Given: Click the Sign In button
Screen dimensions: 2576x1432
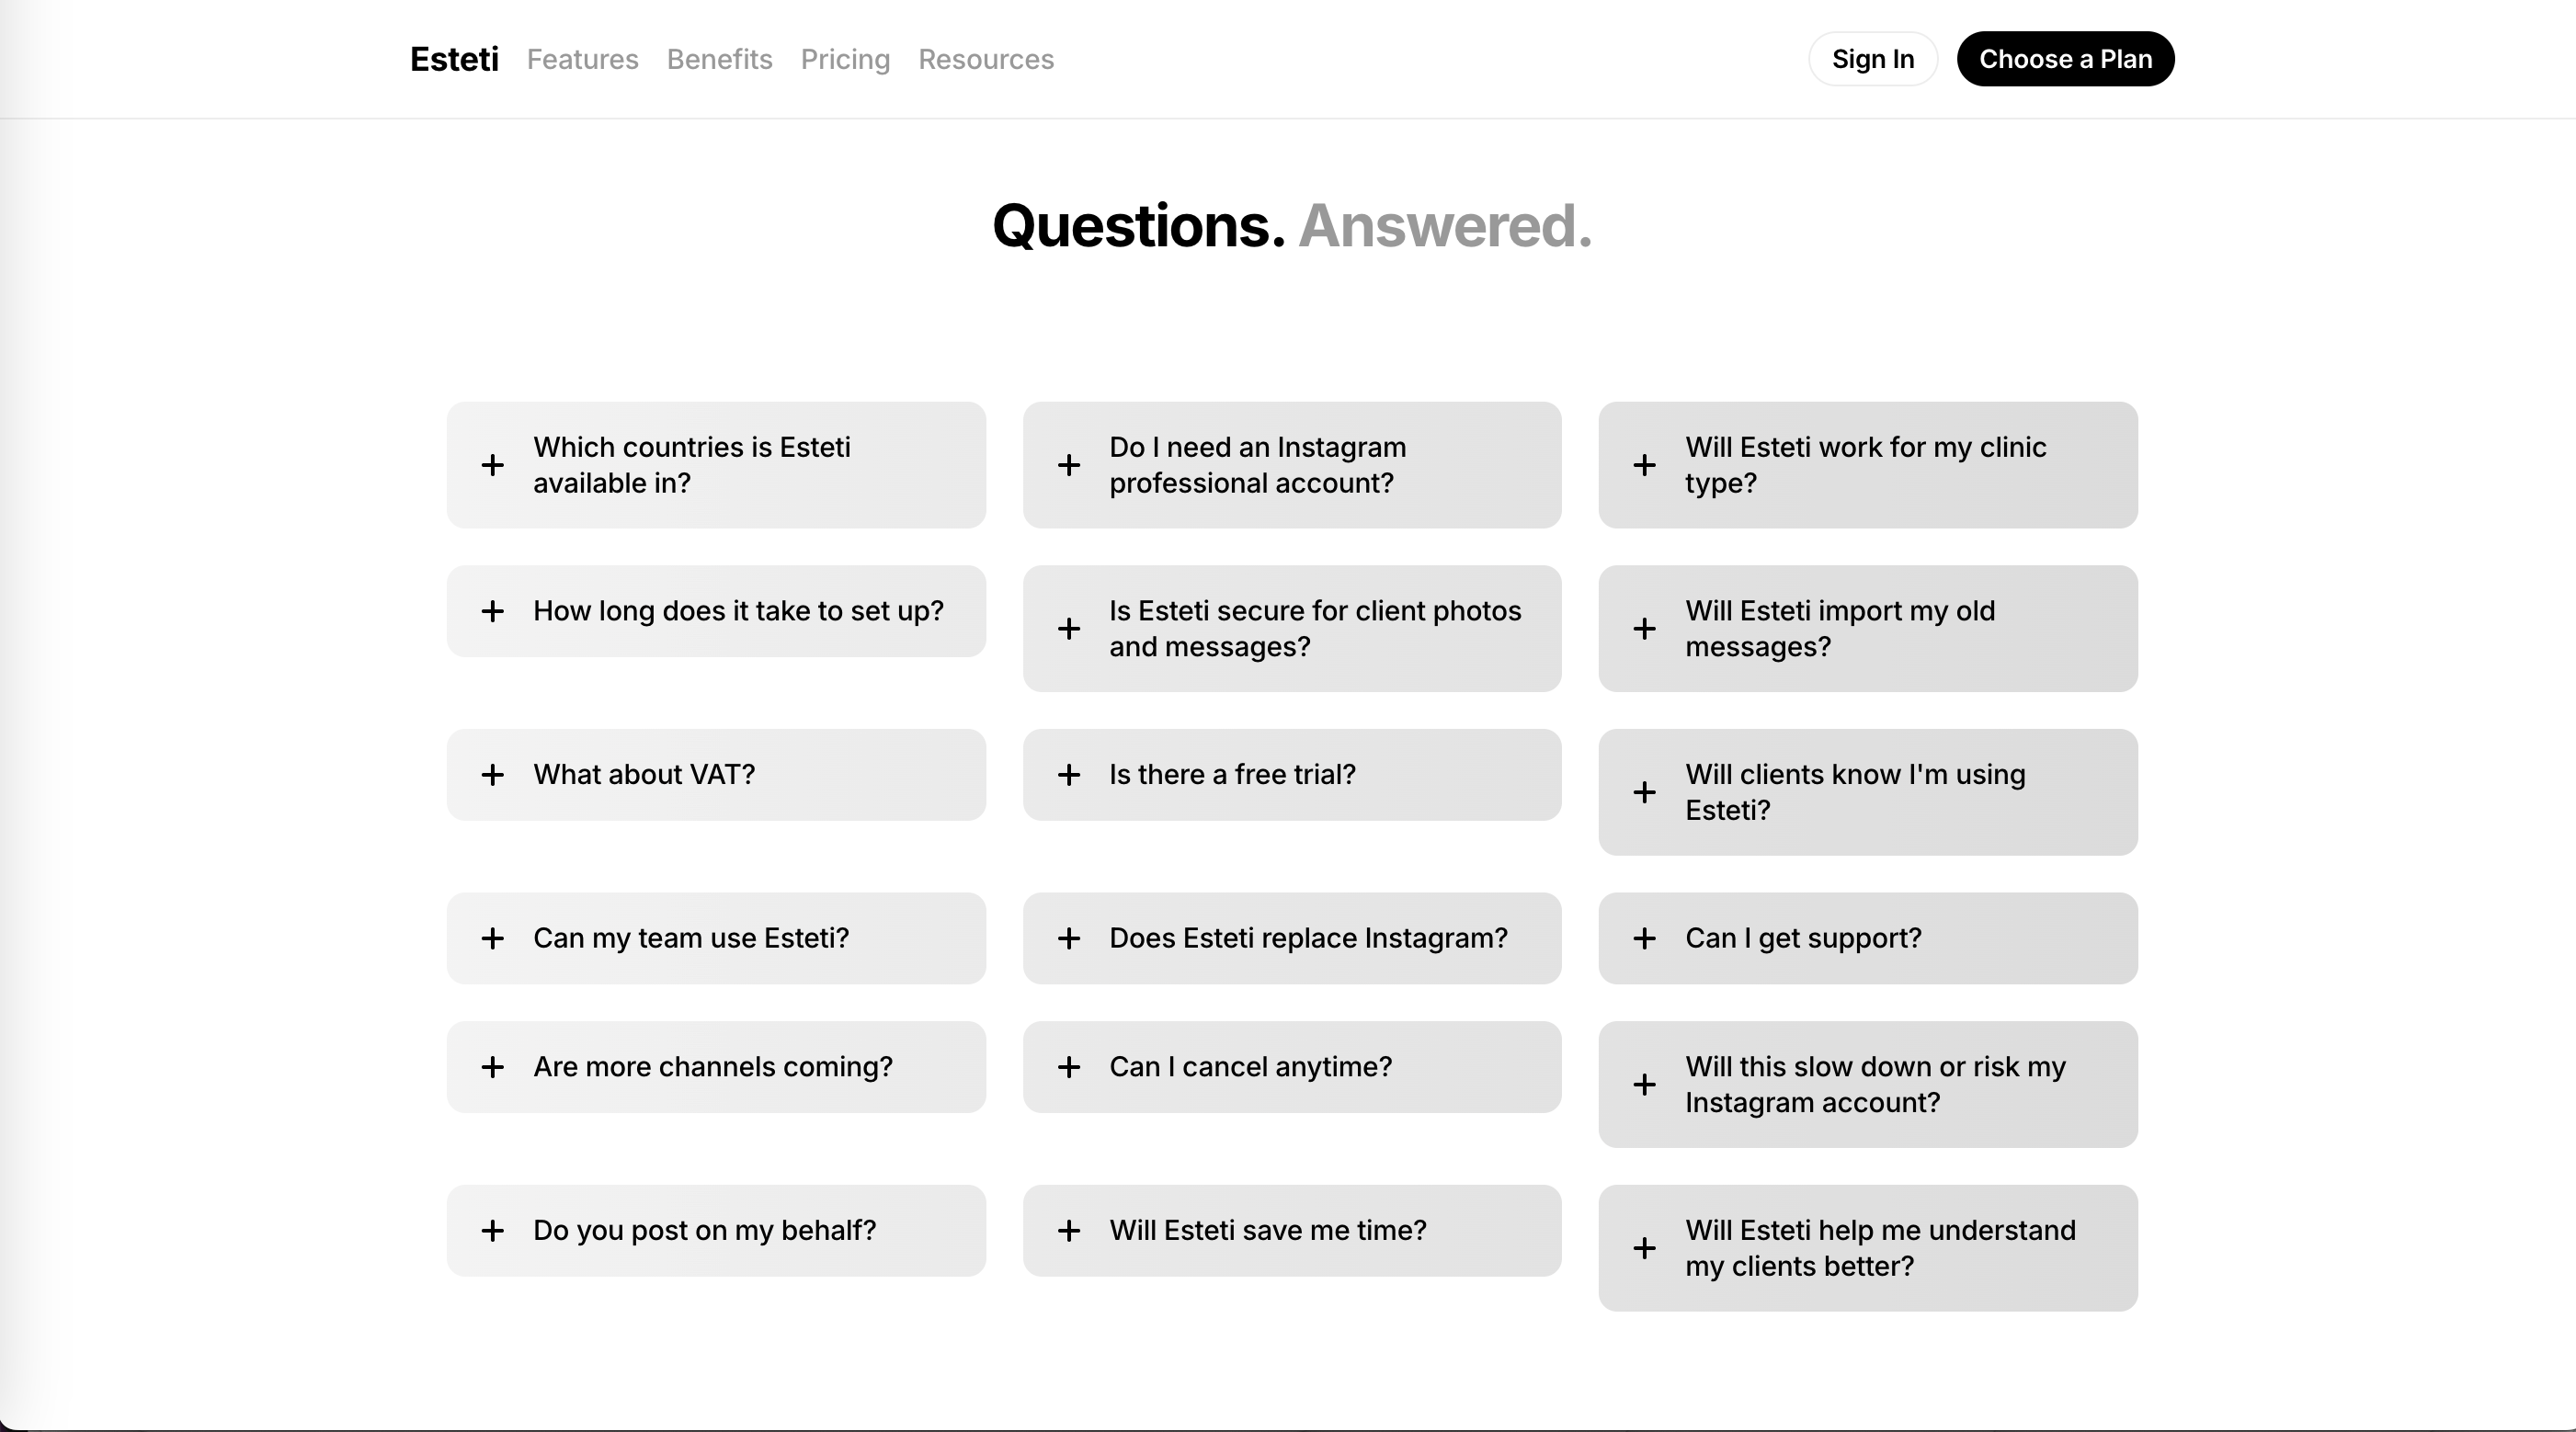Looking at the screenshot, I should 1872,59.
